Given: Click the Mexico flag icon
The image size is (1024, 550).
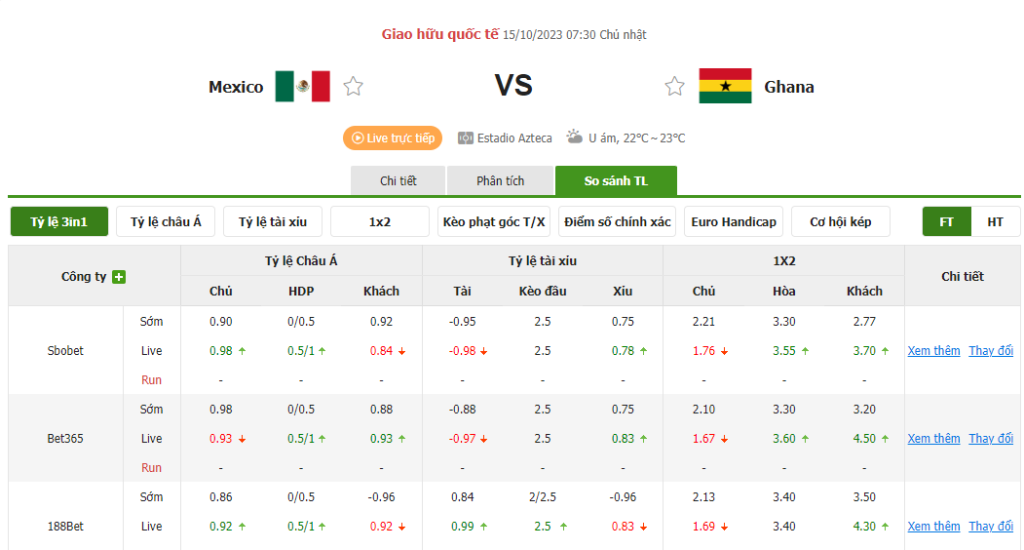Looking at the screenshot, I should tap(302, 86).
